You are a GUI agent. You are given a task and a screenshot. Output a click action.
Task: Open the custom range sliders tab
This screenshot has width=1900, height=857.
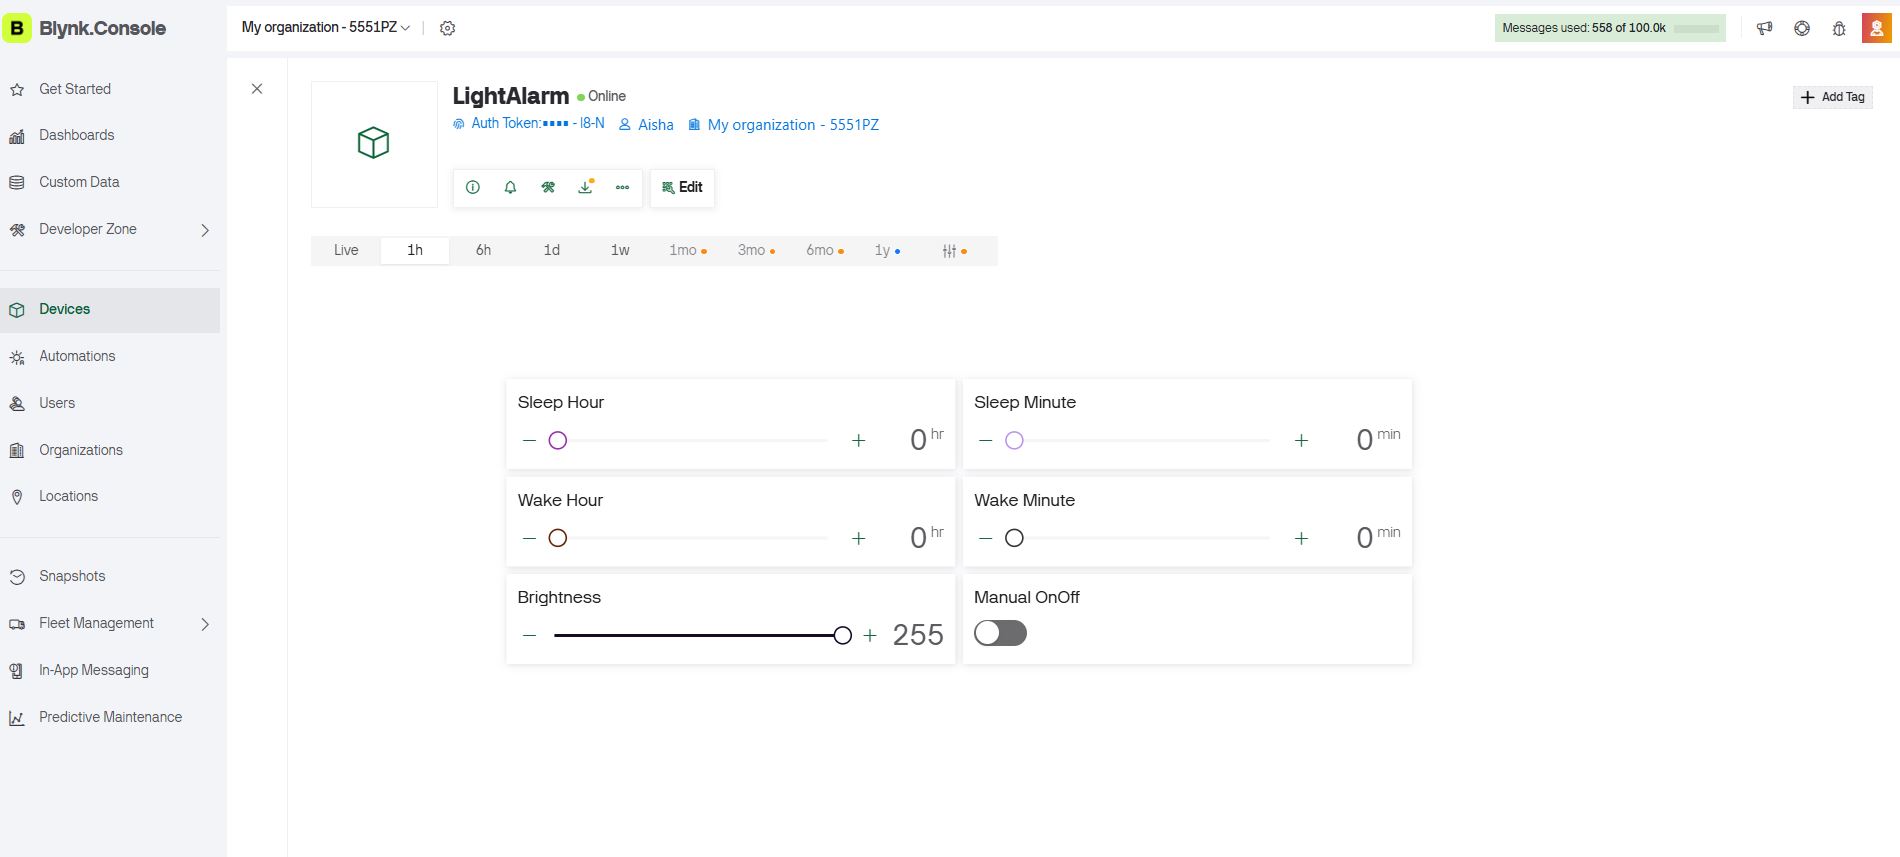point(954,250)
